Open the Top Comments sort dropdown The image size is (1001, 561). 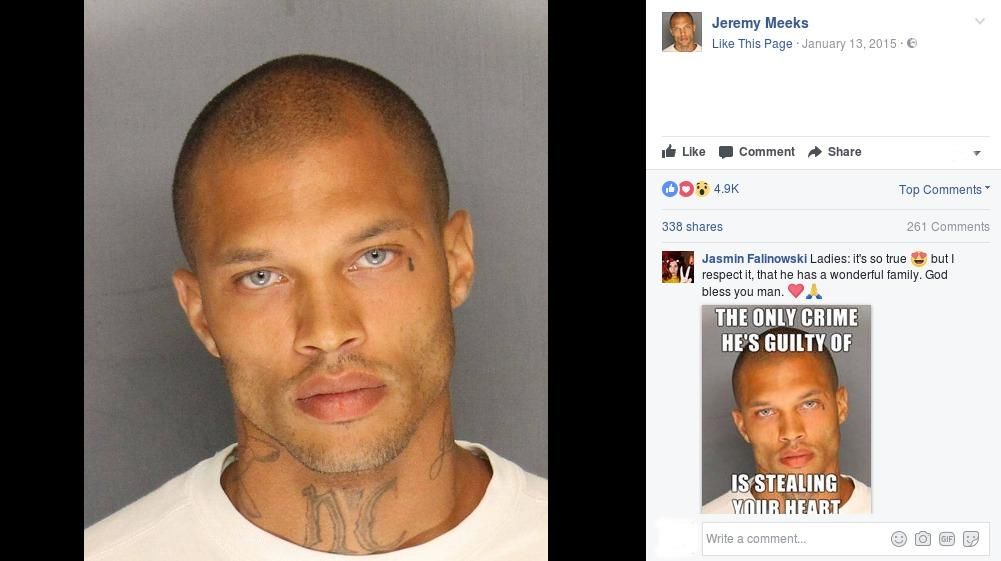[x=944, y=190]
